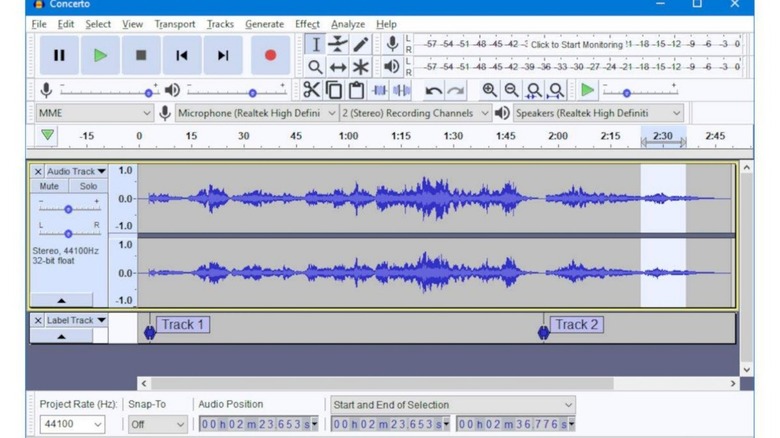This screenshot has width=780, height=438.
Task: Undo the last action
Action: pyautogui.click(x=433, y=90)
